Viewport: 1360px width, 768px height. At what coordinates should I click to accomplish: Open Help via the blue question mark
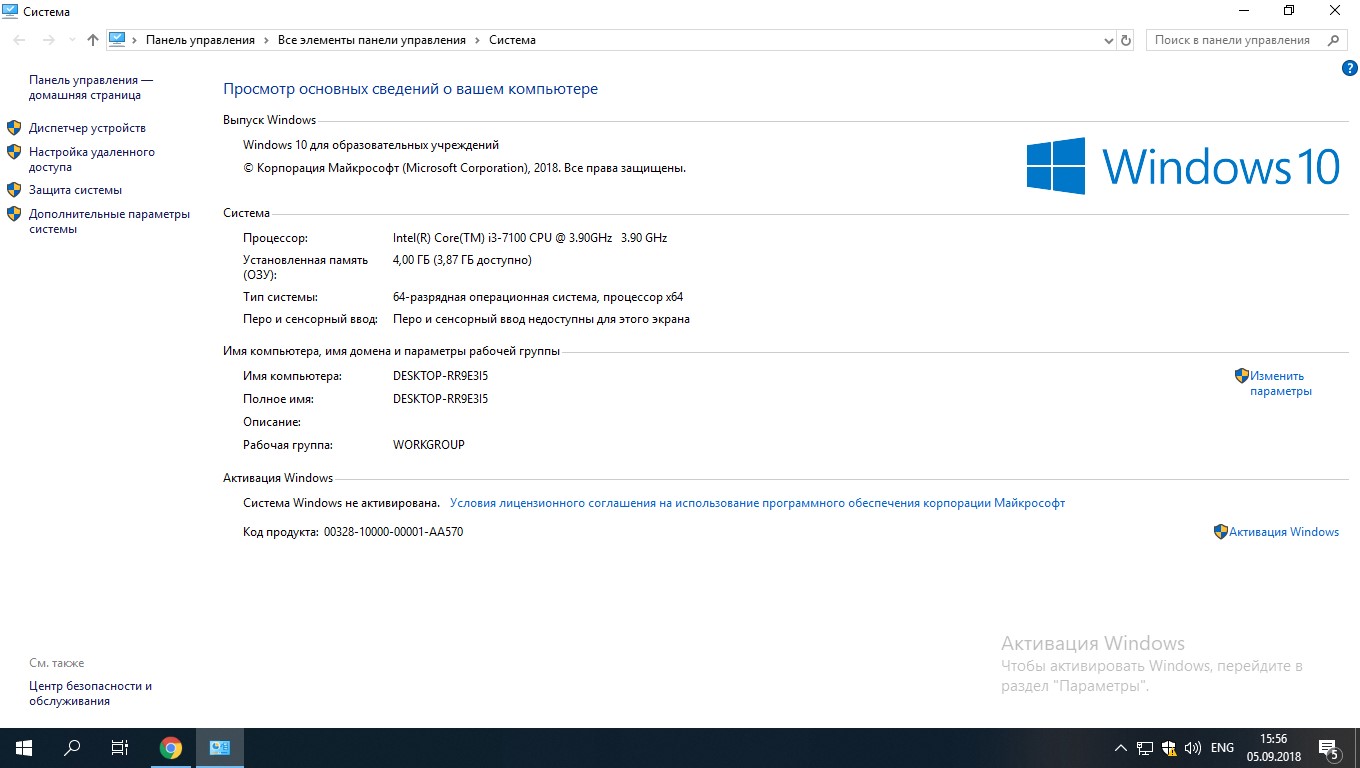click(1349, 68)
